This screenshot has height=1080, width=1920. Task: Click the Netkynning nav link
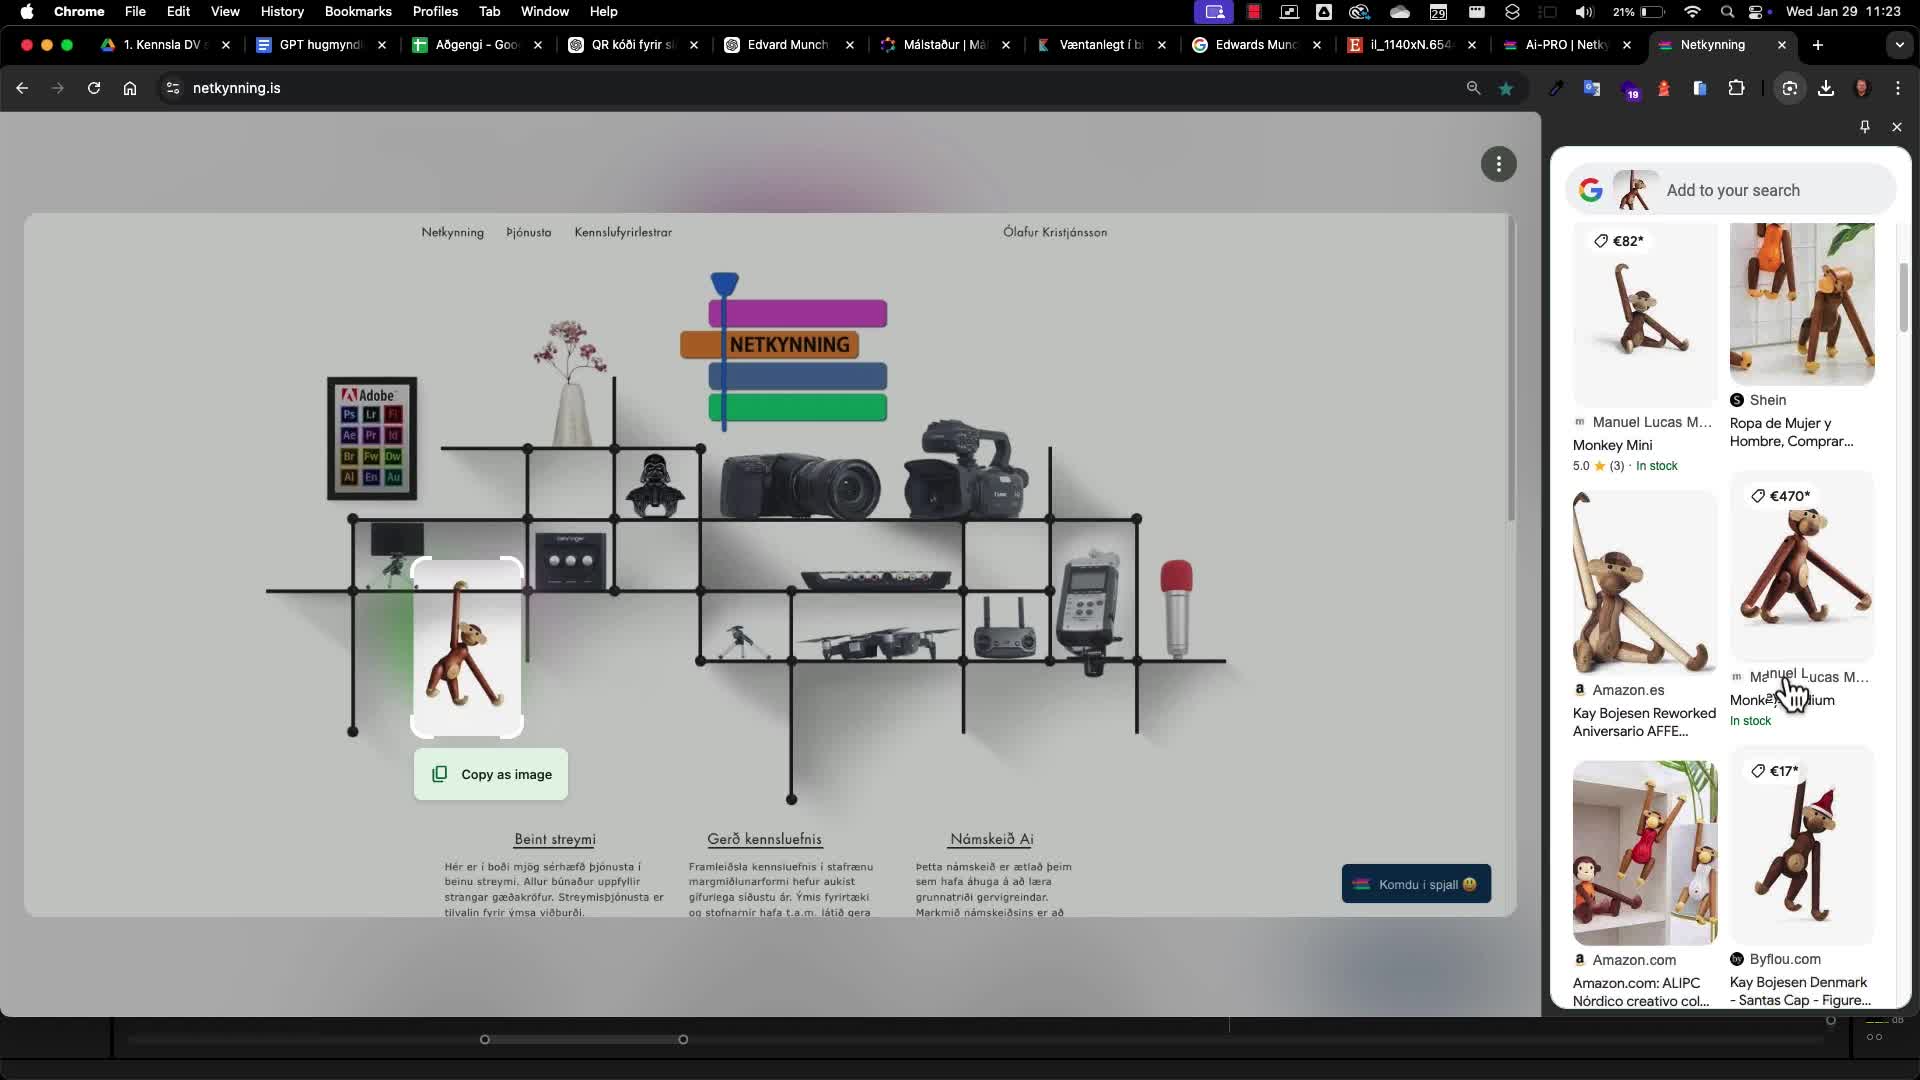[452, 232]
